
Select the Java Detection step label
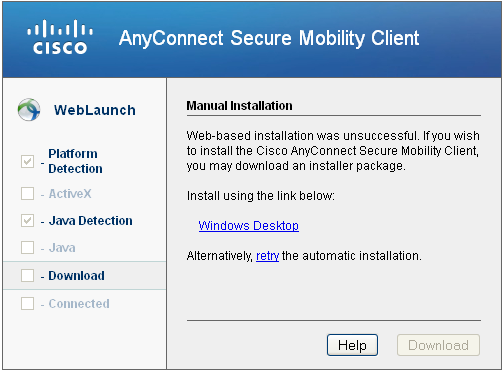[91, 221]
